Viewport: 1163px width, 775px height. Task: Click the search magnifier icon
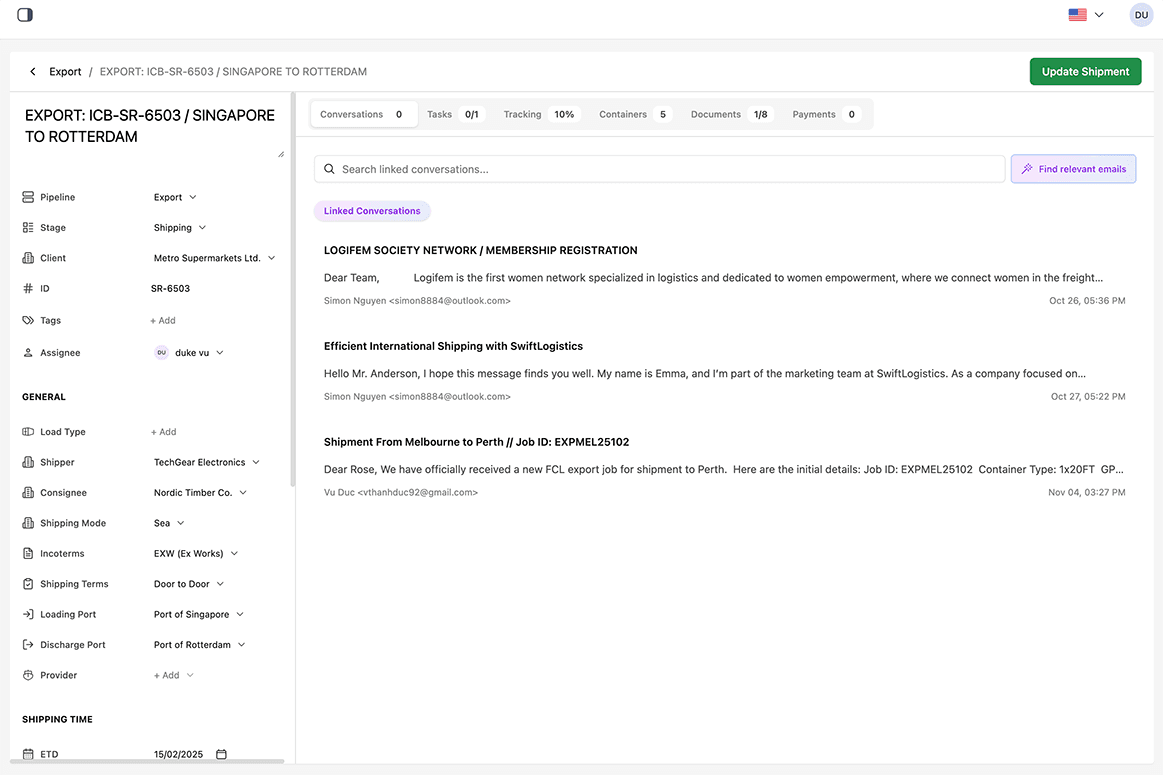(x=329, y=169)
